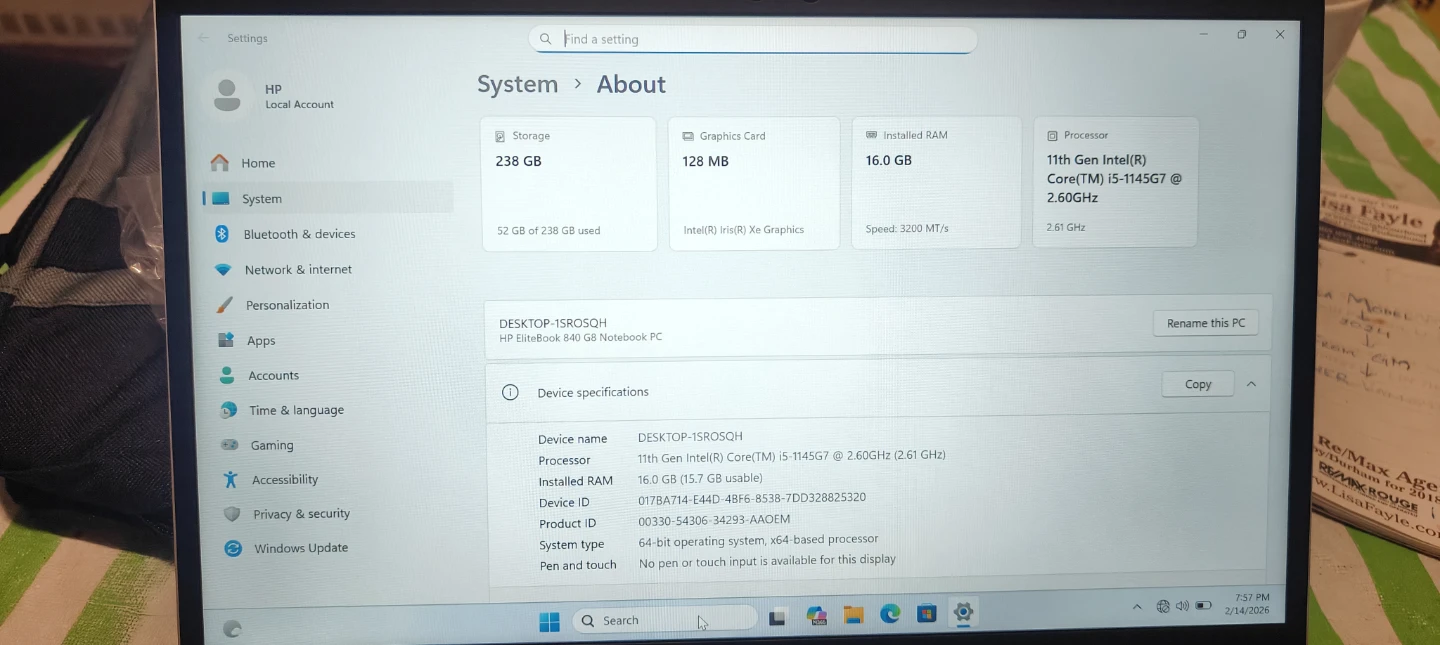Click the taskbar Search box
The width and height of the screenshot is (1440, 645).
click(x=665, y=620)
